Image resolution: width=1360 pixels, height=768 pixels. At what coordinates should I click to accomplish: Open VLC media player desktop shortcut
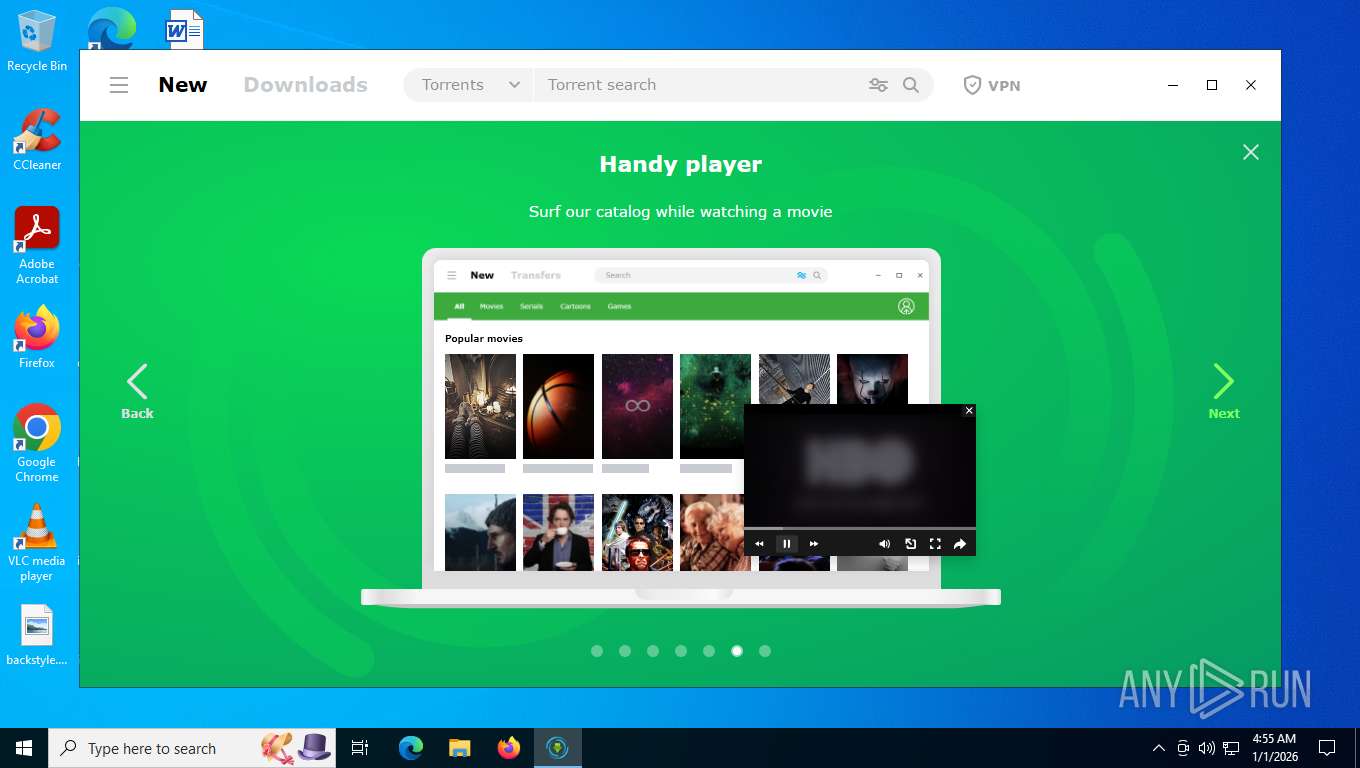pyautogui.click(x=37, y=542)
